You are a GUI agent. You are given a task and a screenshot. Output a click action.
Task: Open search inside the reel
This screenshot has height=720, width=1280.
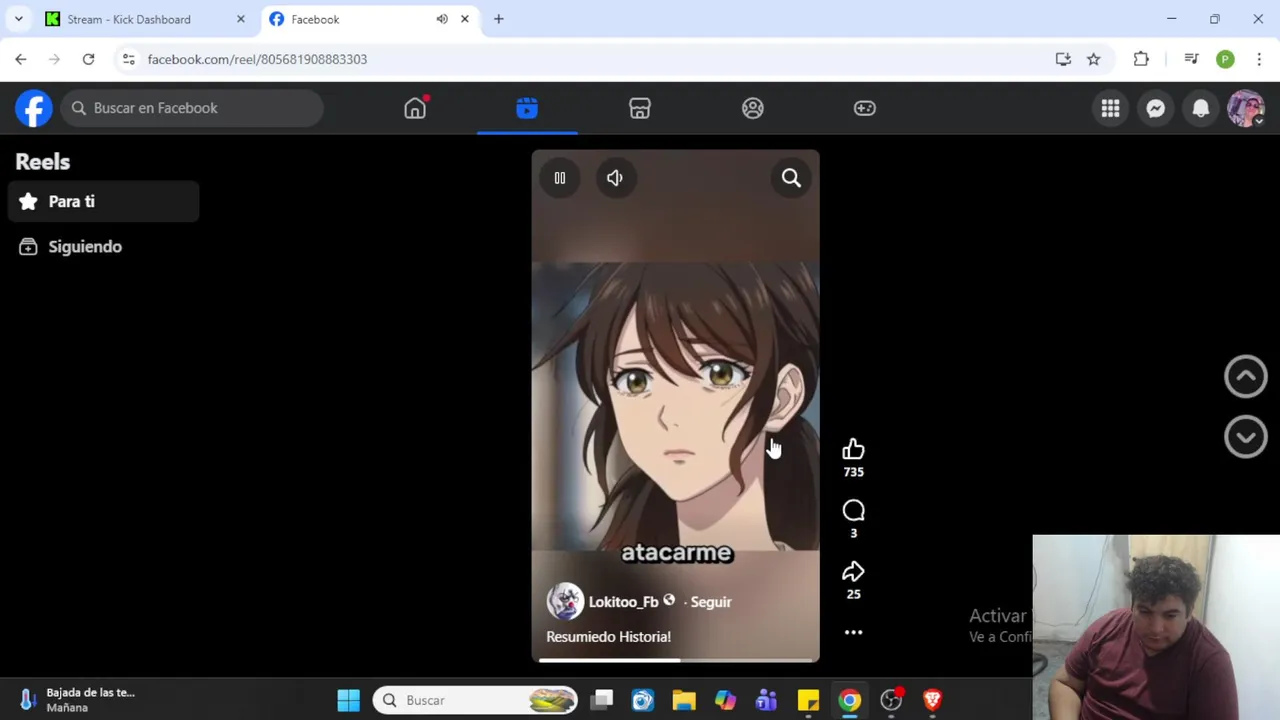click(791, 178)
